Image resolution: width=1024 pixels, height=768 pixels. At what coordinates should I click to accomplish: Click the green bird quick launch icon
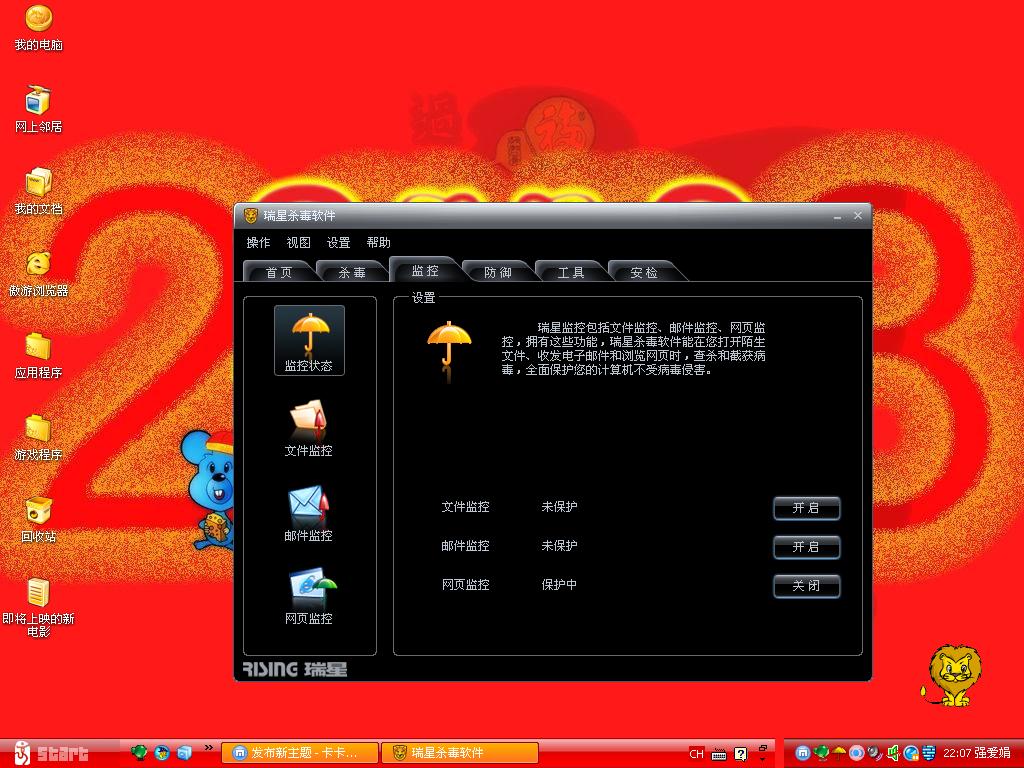(139, 753)
